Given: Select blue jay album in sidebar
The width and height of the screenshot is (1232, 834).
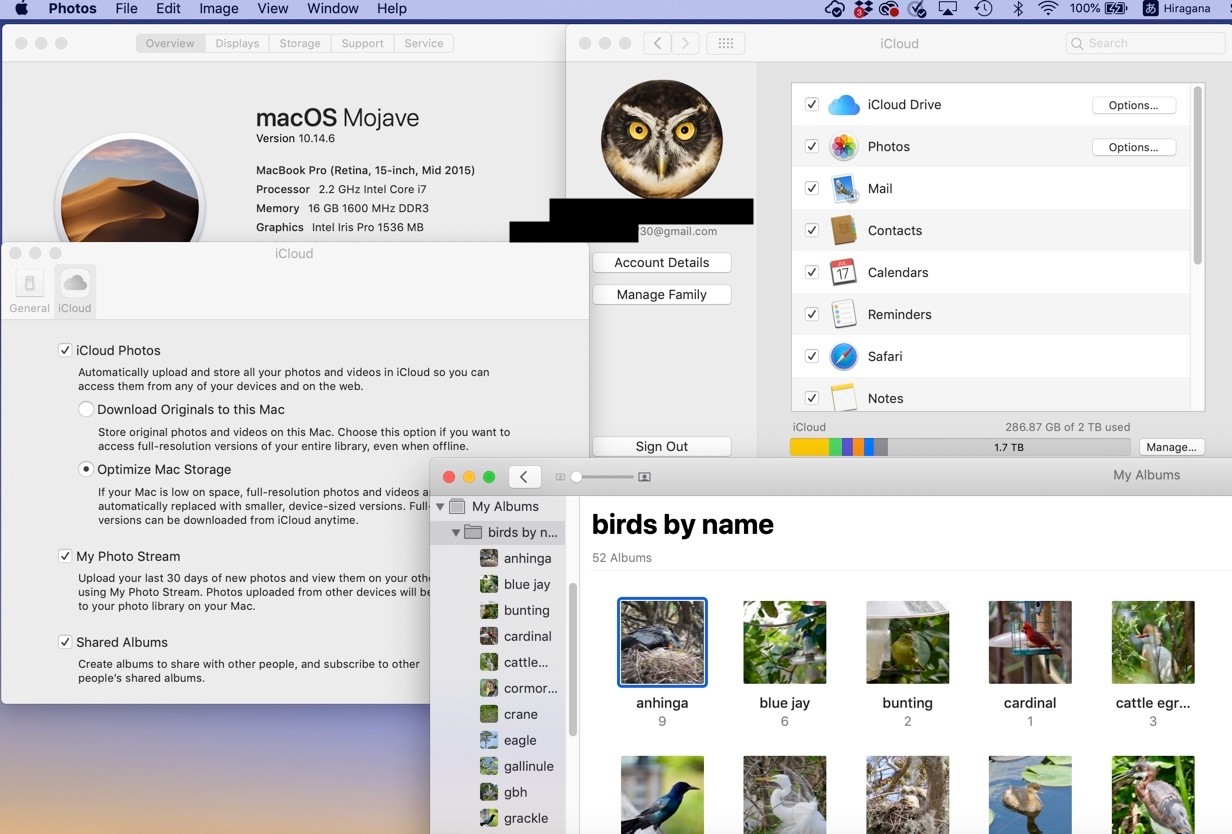Looking at the screenshot, I should click(x=514, y=585).
